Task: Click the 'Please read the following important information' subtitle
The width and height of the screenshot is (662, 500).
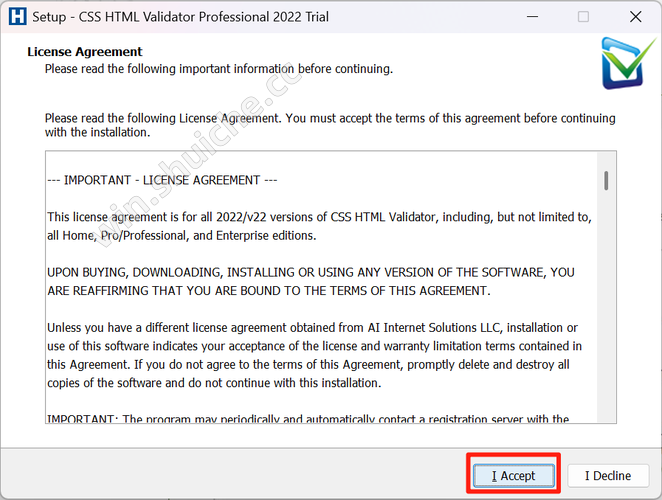Action: [219, 69]
